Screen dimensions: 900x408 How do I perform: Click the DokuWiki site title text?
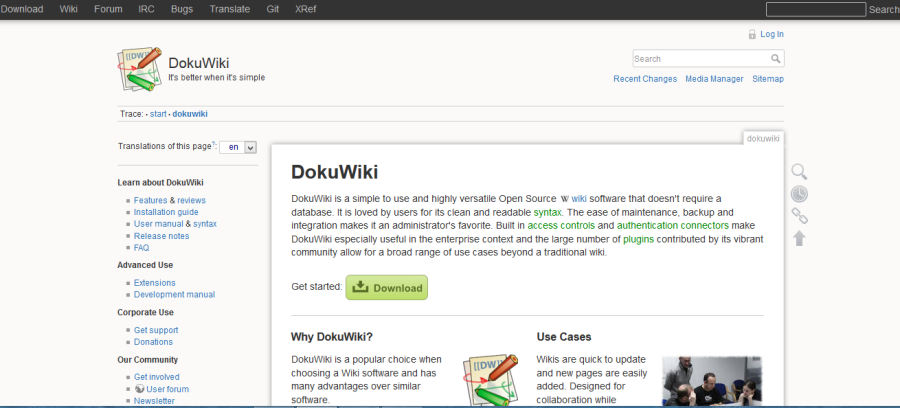coord(199,64)
